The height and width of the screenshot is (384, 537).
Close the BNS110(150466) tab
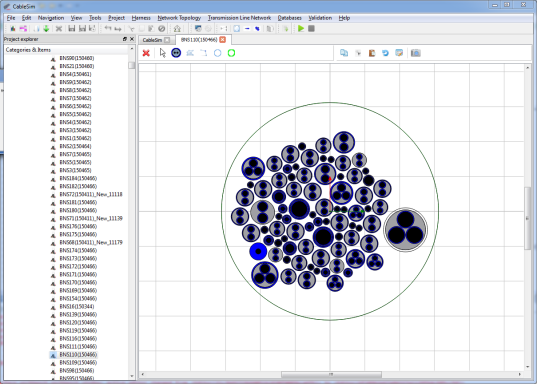(x=223, y=40)
